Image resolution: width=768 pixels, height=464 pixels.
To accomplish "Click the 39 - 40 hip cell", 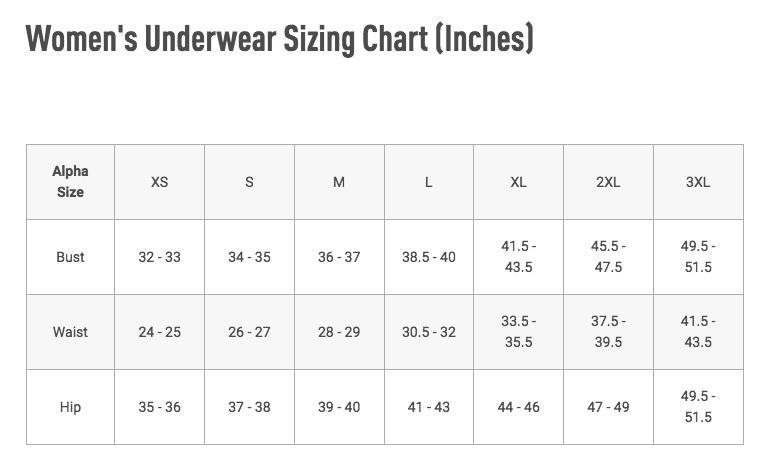I will point(339,407).
